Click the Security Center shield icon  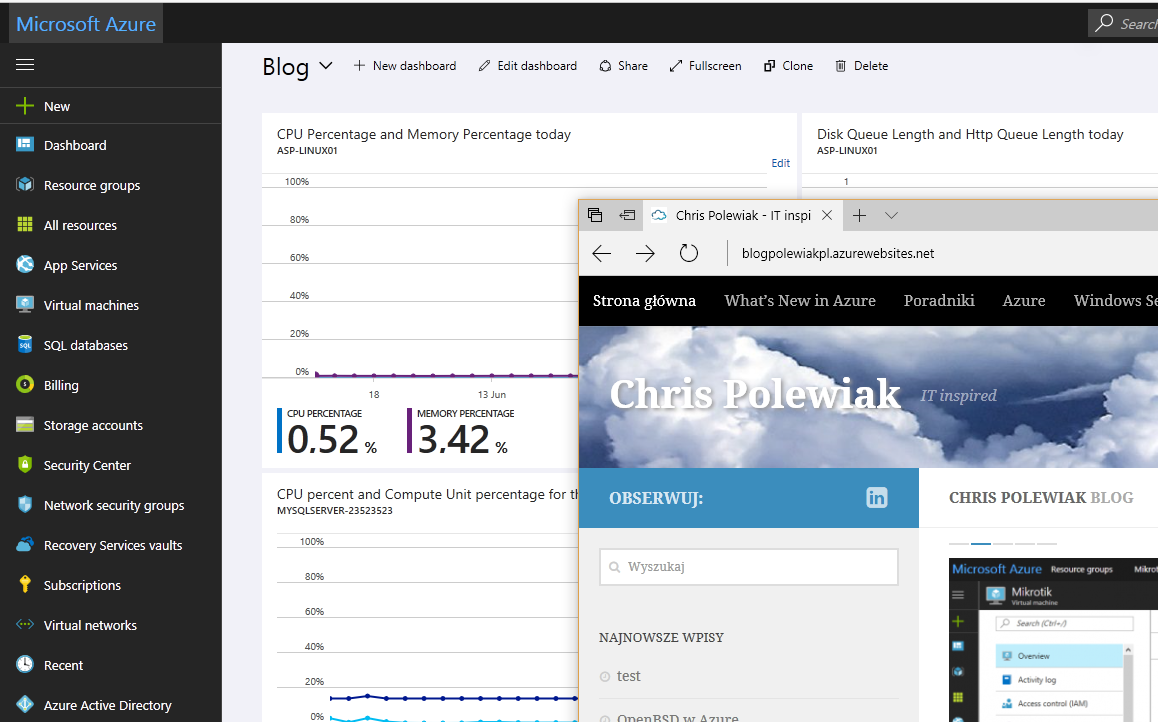tap(25, 464)
